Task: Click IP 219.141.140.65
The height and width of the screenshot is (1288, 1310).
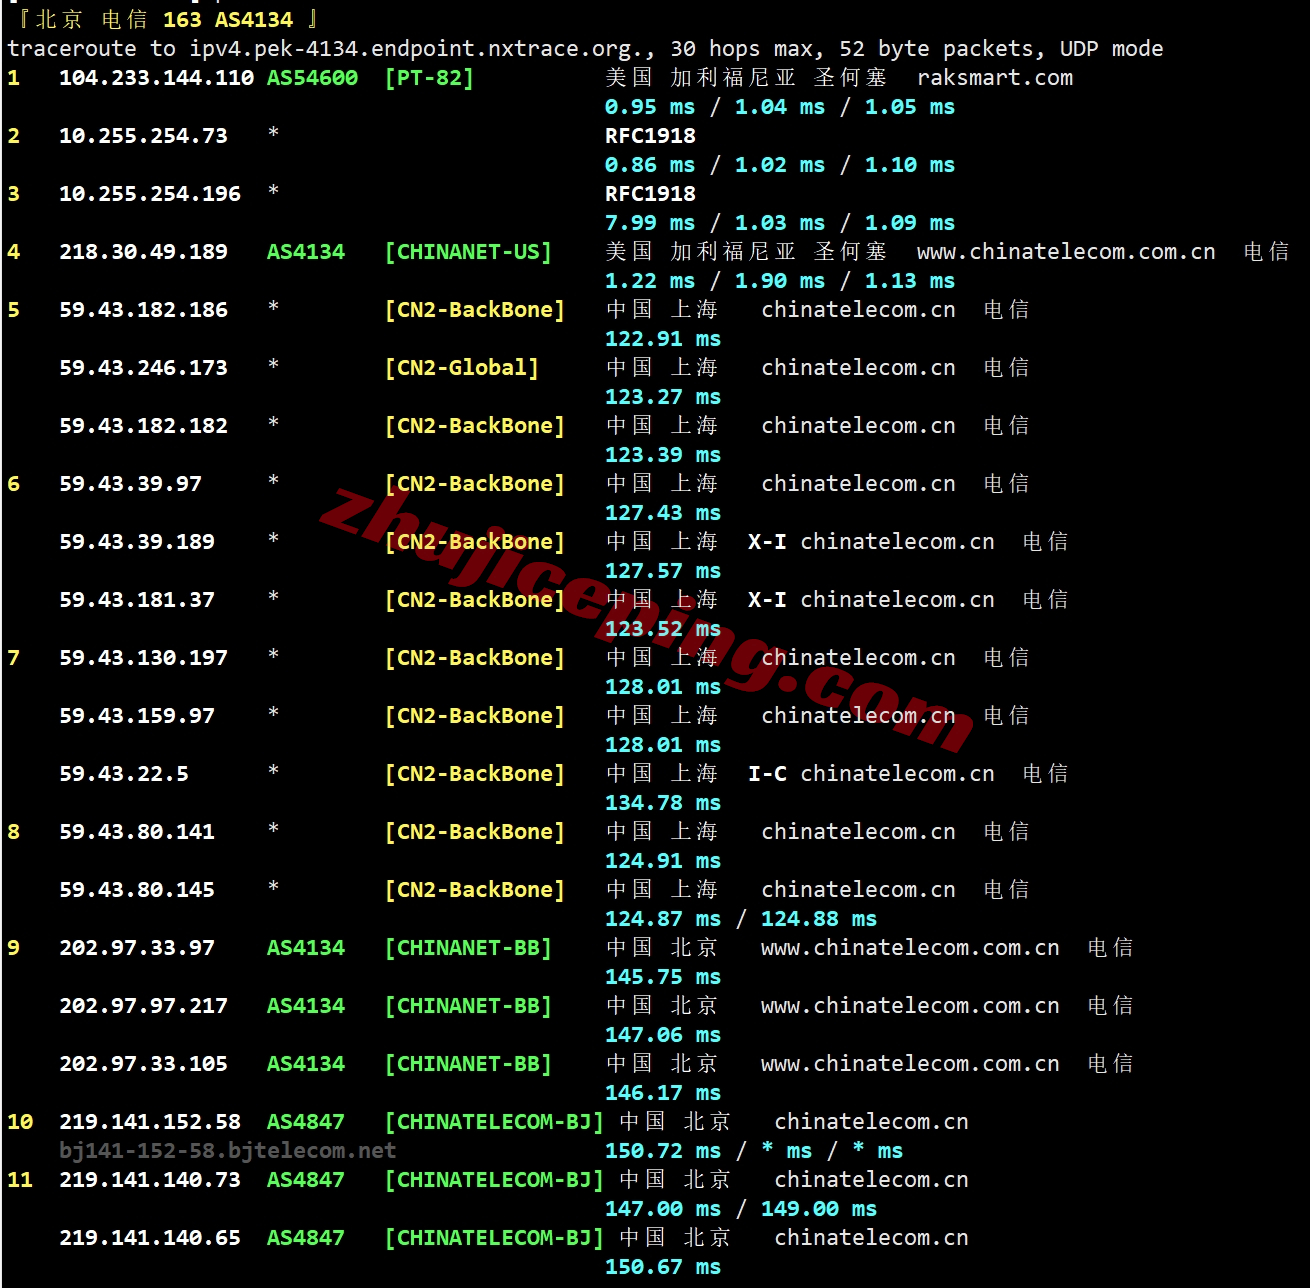Action: pos(150,1238)
